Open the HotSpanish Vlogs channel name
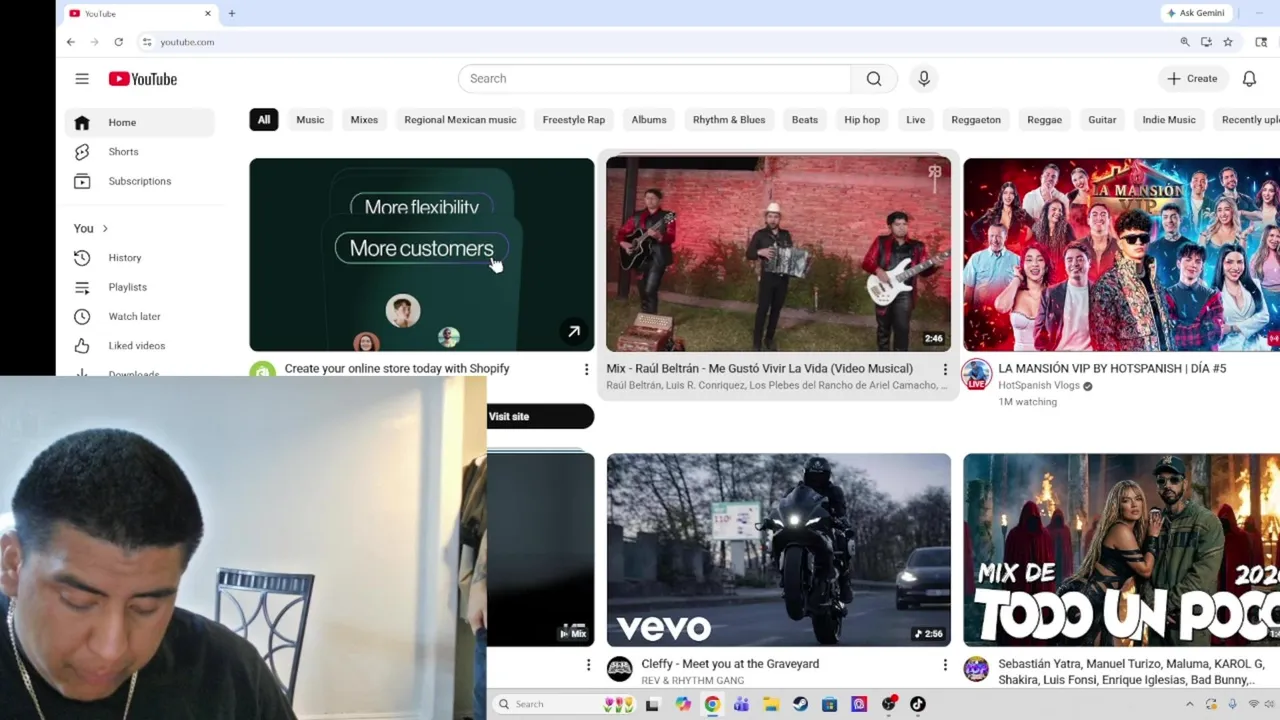This screenshot has height=720, width=1280. pyautogui.click(x=1039, y=386)
